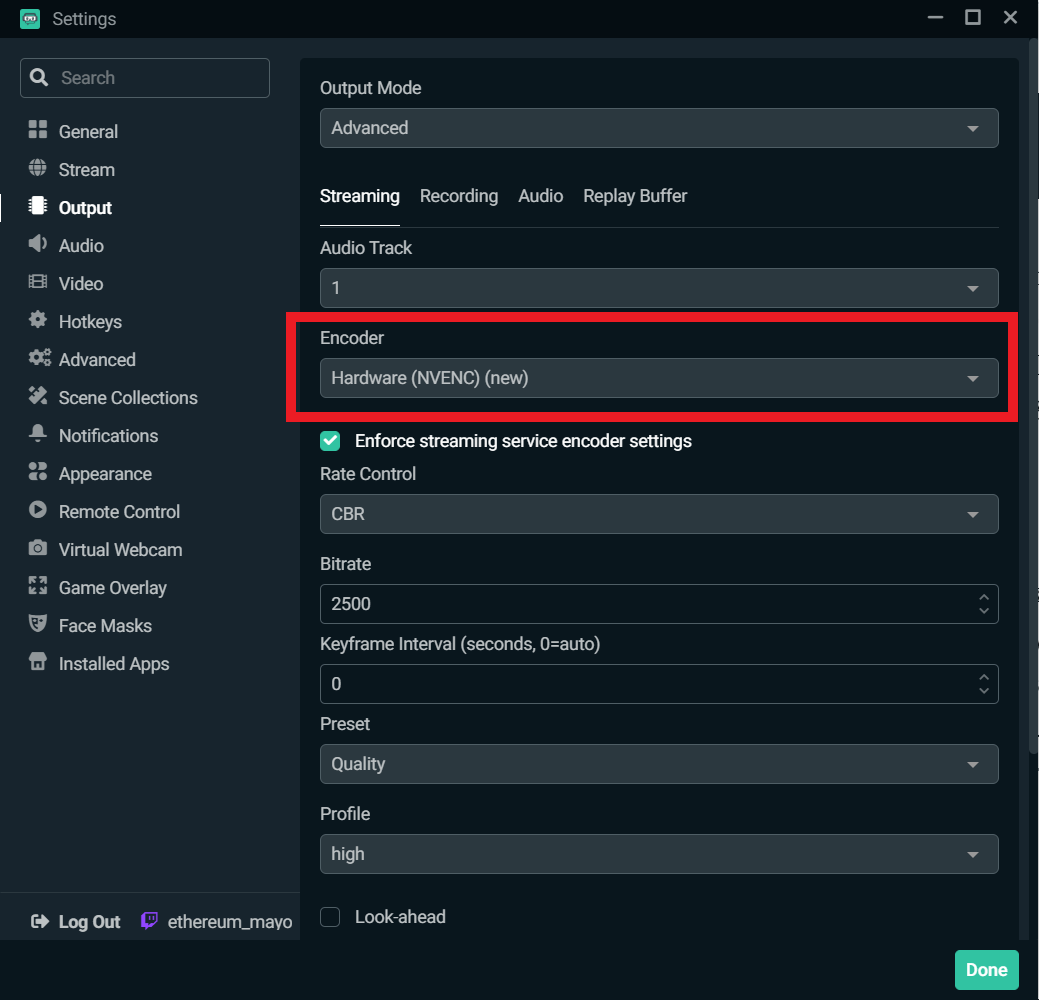
Task: Open the Preset Quality dropdown
Action: [x=659, y=764]
